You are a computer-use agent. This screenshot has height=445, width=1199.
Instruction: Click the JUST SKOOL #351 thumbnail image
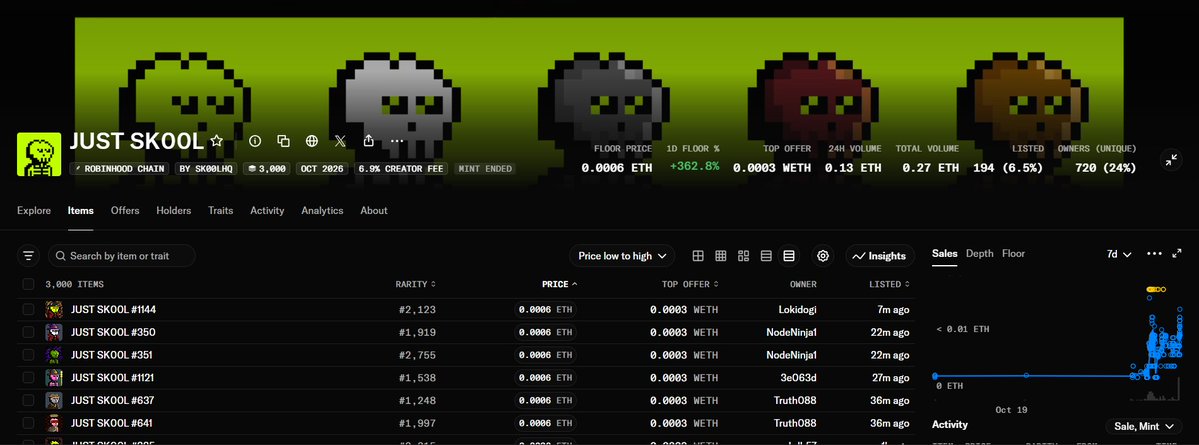[x=54, y=355]
